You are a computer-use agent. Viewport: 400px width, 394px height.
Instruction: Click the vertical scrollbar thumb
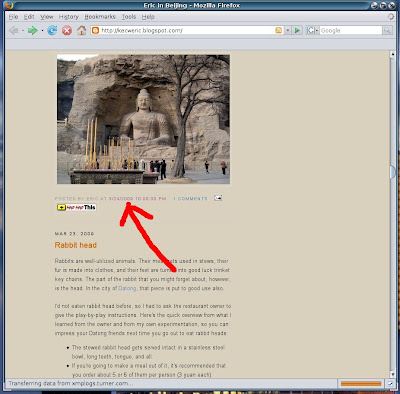[x=392, y=171]
